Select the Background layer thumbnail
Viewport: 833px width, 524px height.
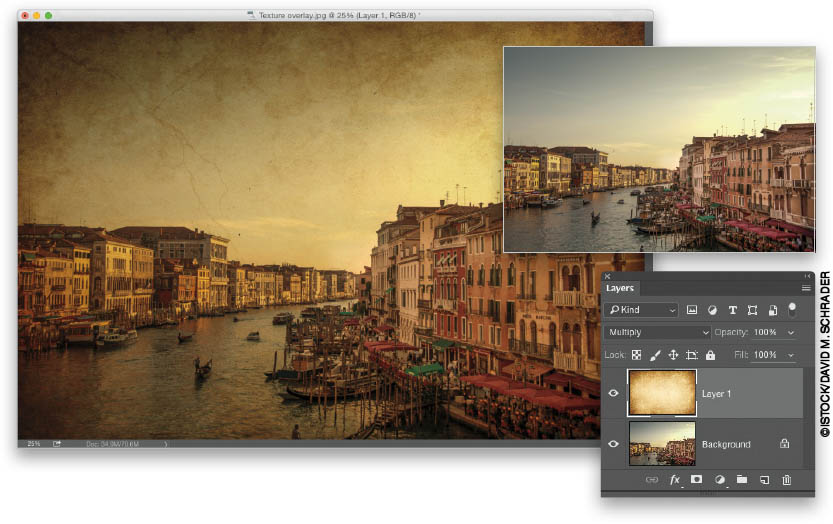coord(662,443)
